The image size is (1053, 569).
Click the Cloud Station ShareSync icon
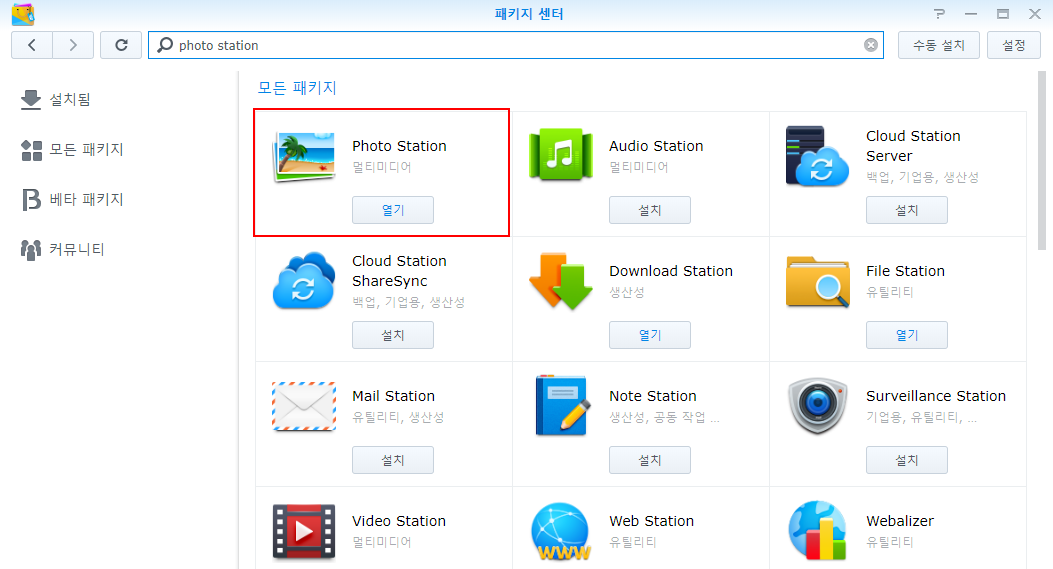click(304, 281)
